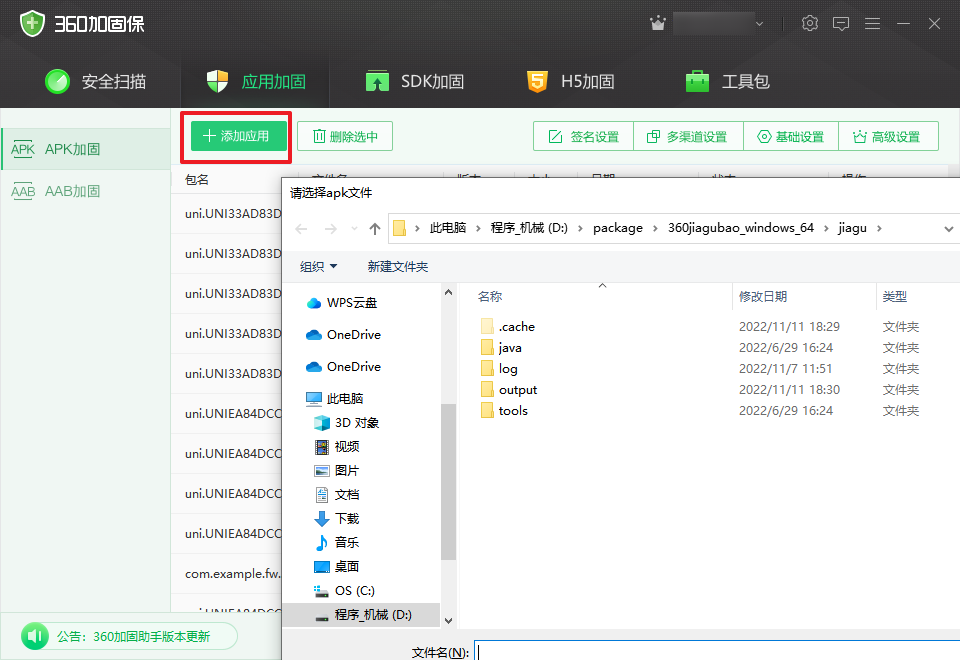This screenshot has width=960, height=660.
Task: Click the feedback message icon
Action: 841,22
